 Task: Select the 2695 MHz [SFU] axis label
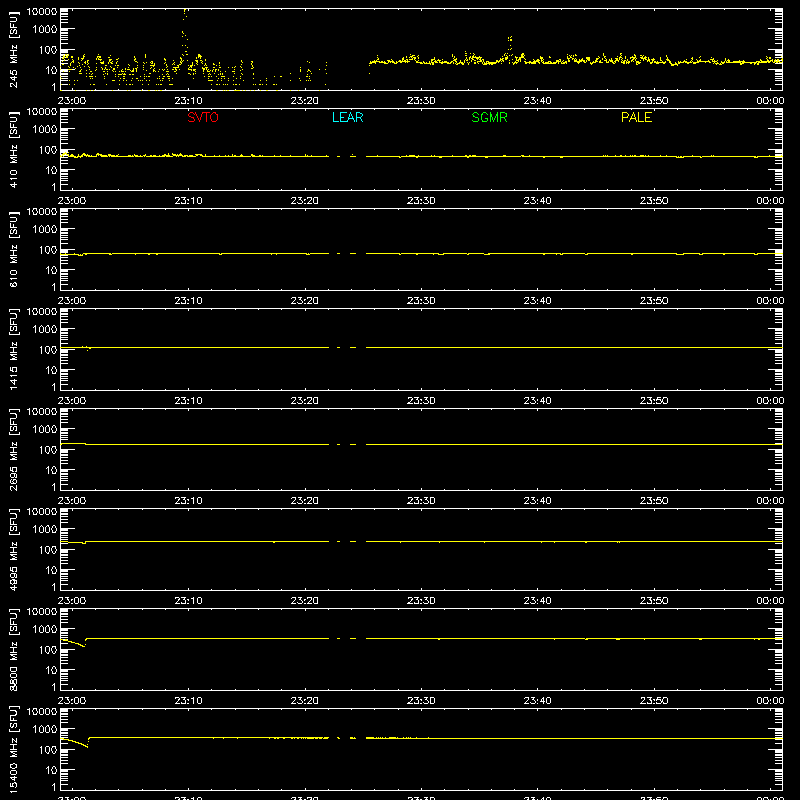pyautogui.click(x=13, y=449)
